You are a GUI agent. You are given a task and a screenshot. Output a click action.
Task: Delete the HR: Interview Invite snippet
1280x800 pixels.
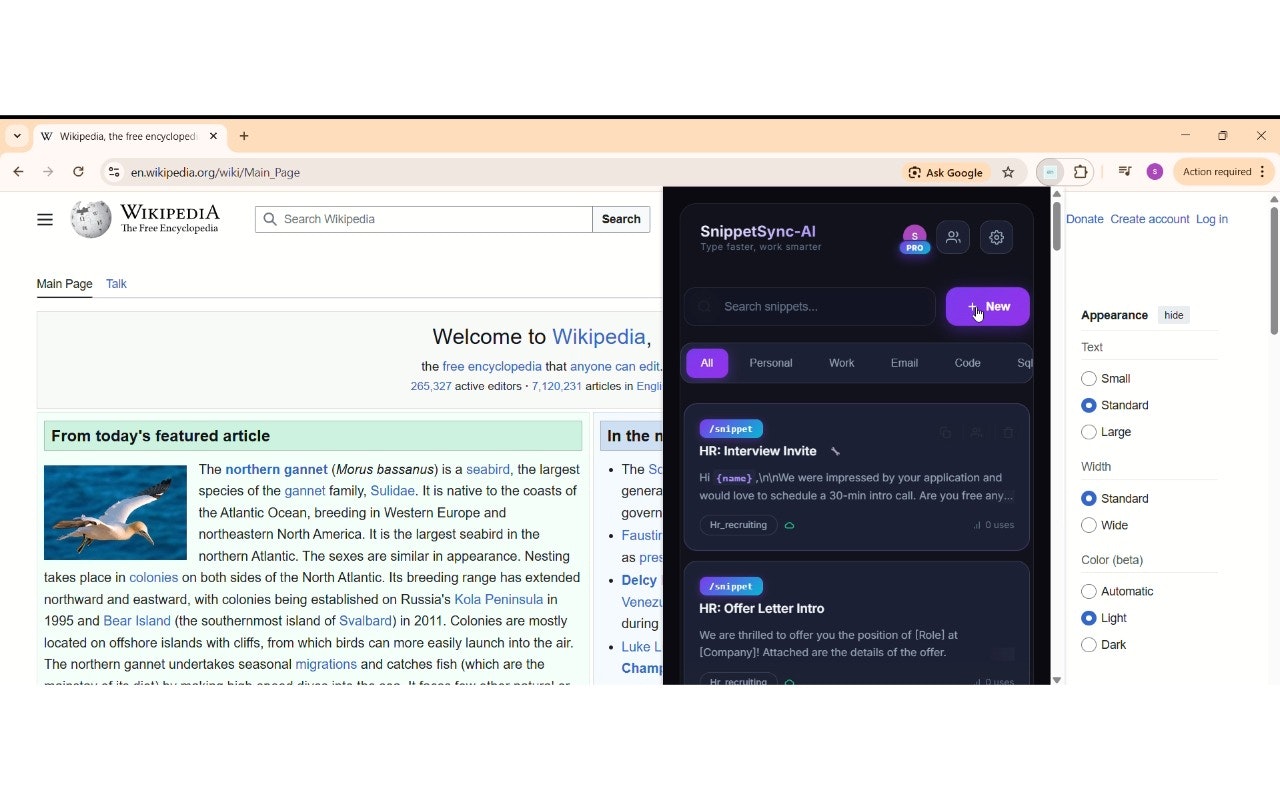click(x=1008, y=433)
